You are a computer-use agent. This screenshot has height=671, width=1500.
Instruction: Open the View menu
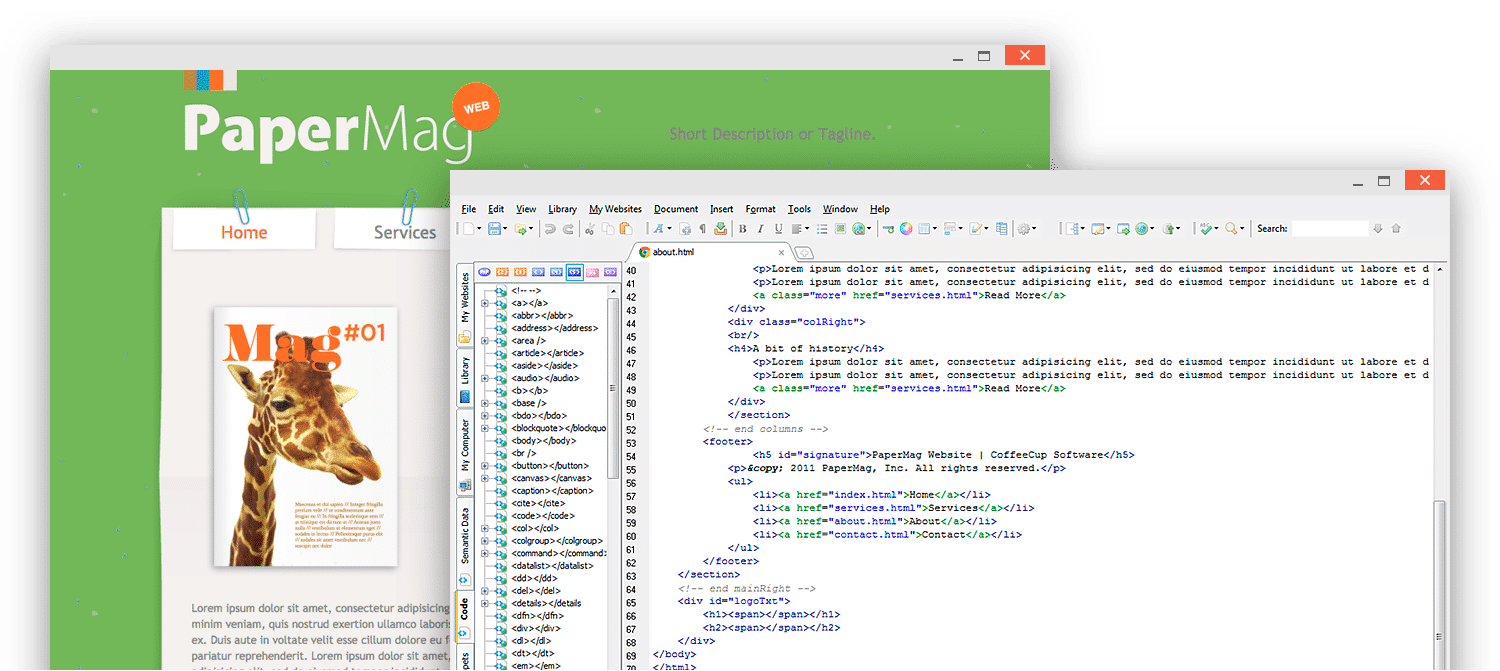[526, 209]
